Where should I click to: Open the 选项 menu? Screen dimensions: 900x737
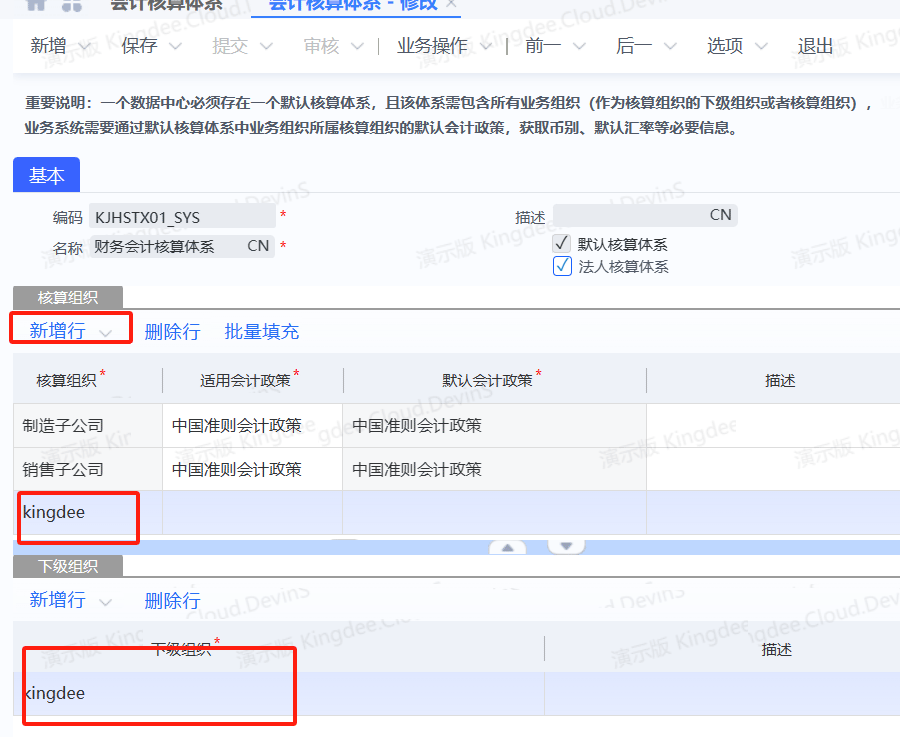(725, 45)
